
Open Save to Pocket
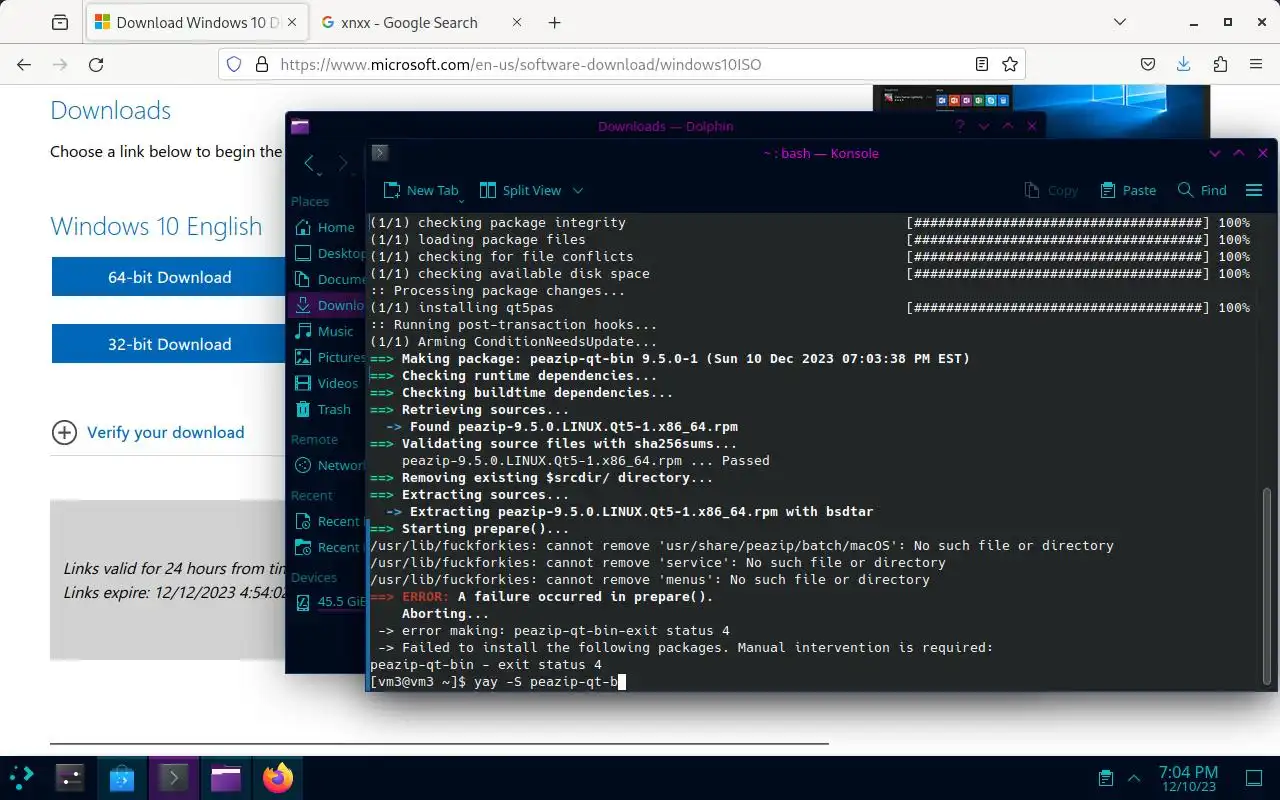[1148, 64]
